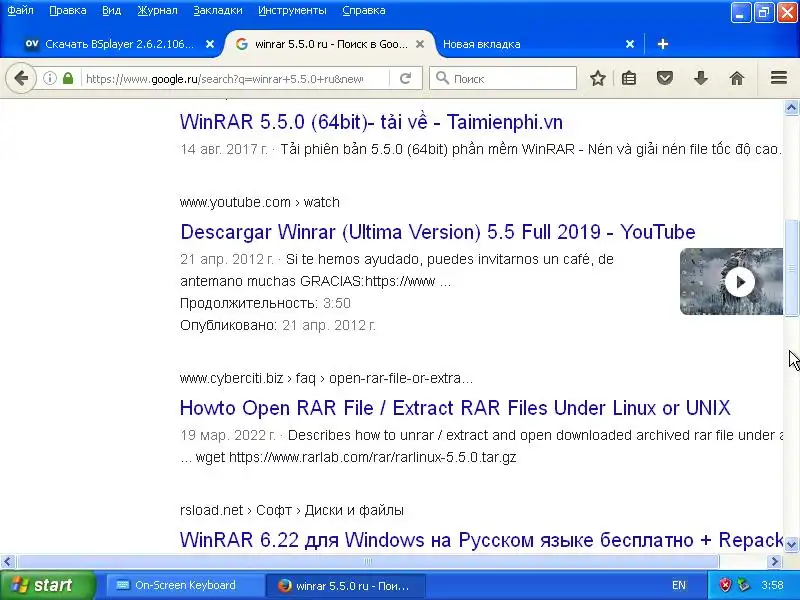Switch to On-Screen Keyboard taskbar item

coord(184,585)
